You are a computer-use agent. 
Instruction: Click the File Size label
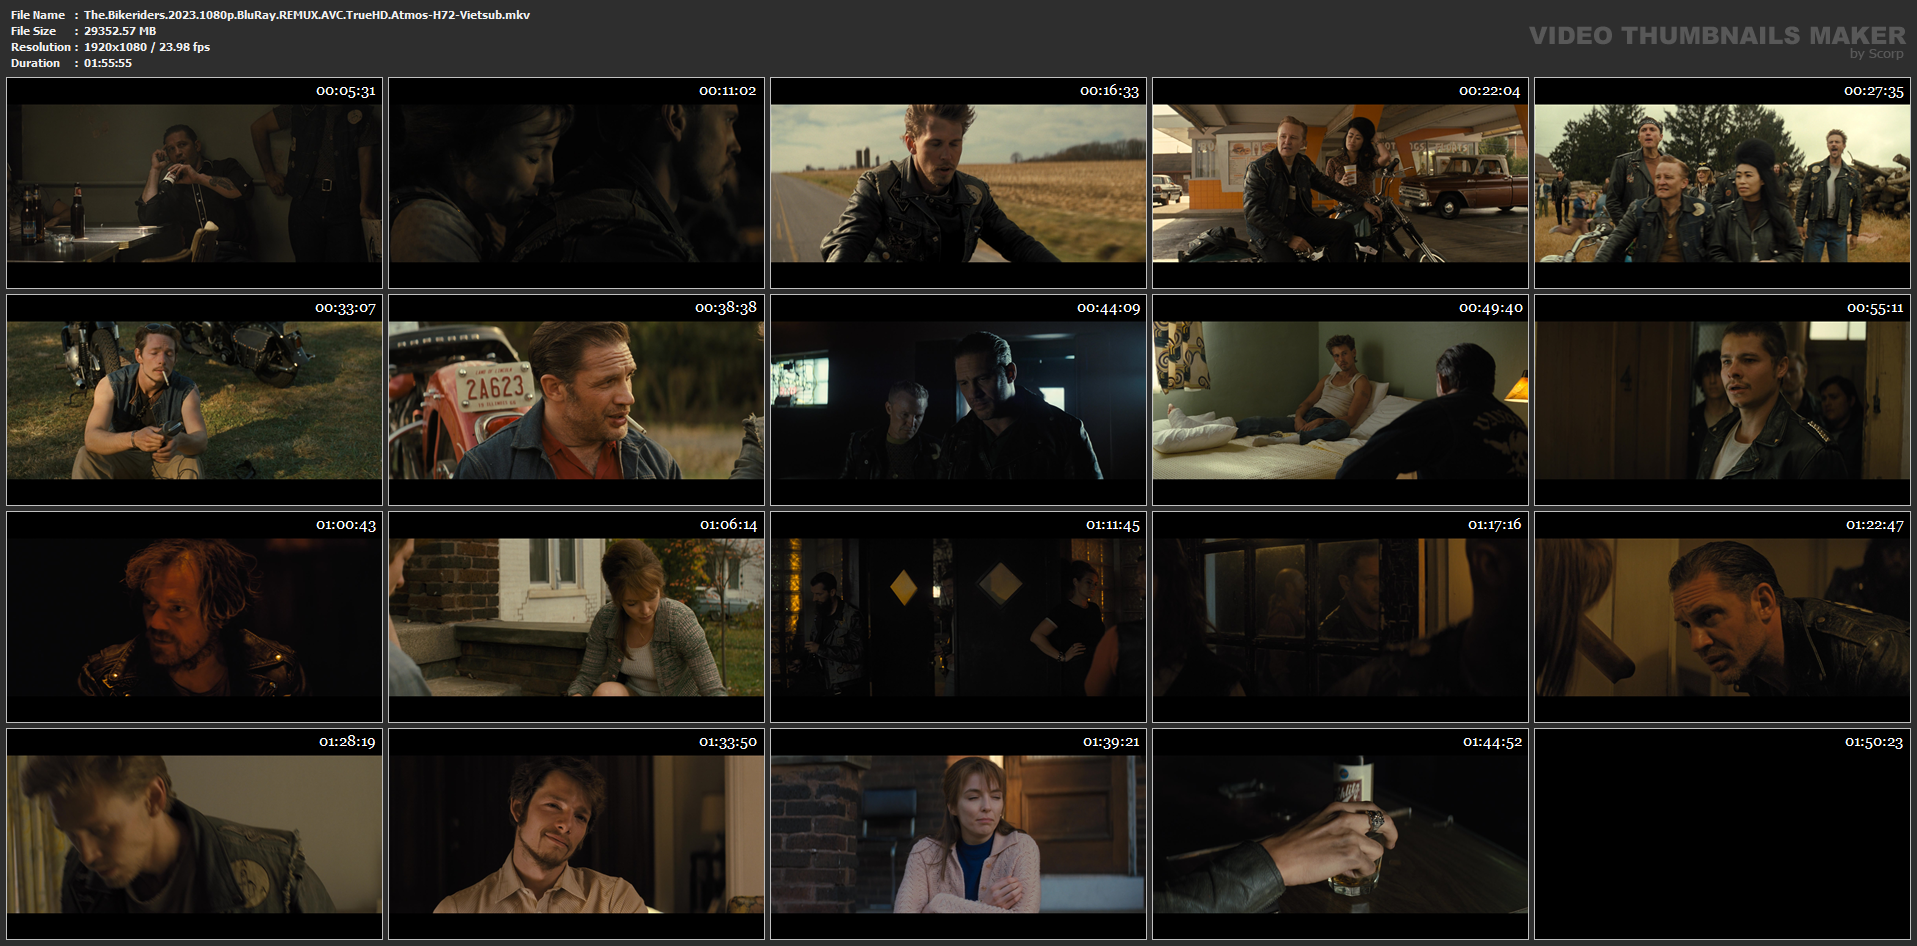(34, 31)
